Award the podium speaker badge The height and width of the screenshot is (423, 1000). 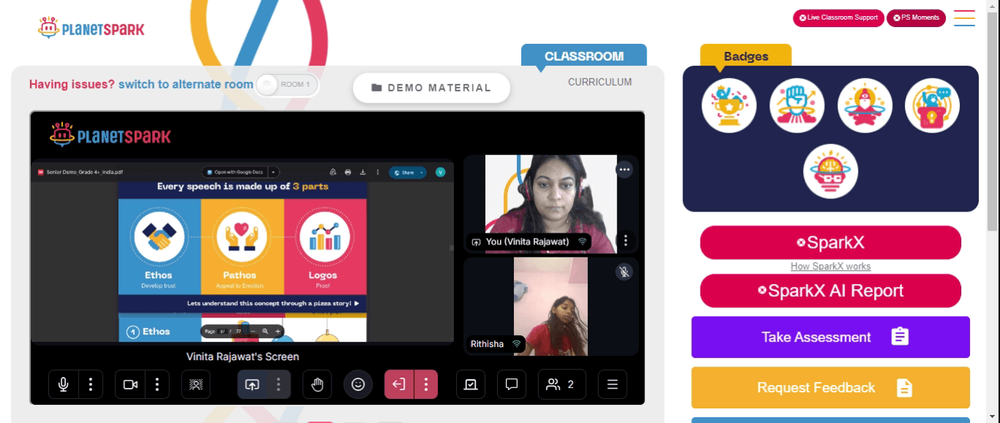click(x=932, y=106)
